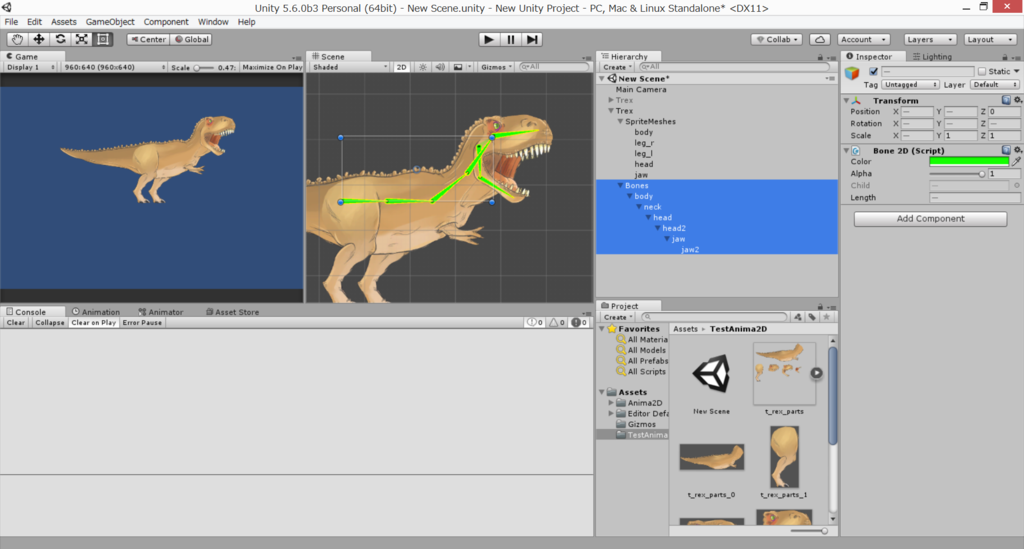Click search by label icon in Project
This screenshot has width=1024, height=549.
pyautogui.click(x=812, y=317)
